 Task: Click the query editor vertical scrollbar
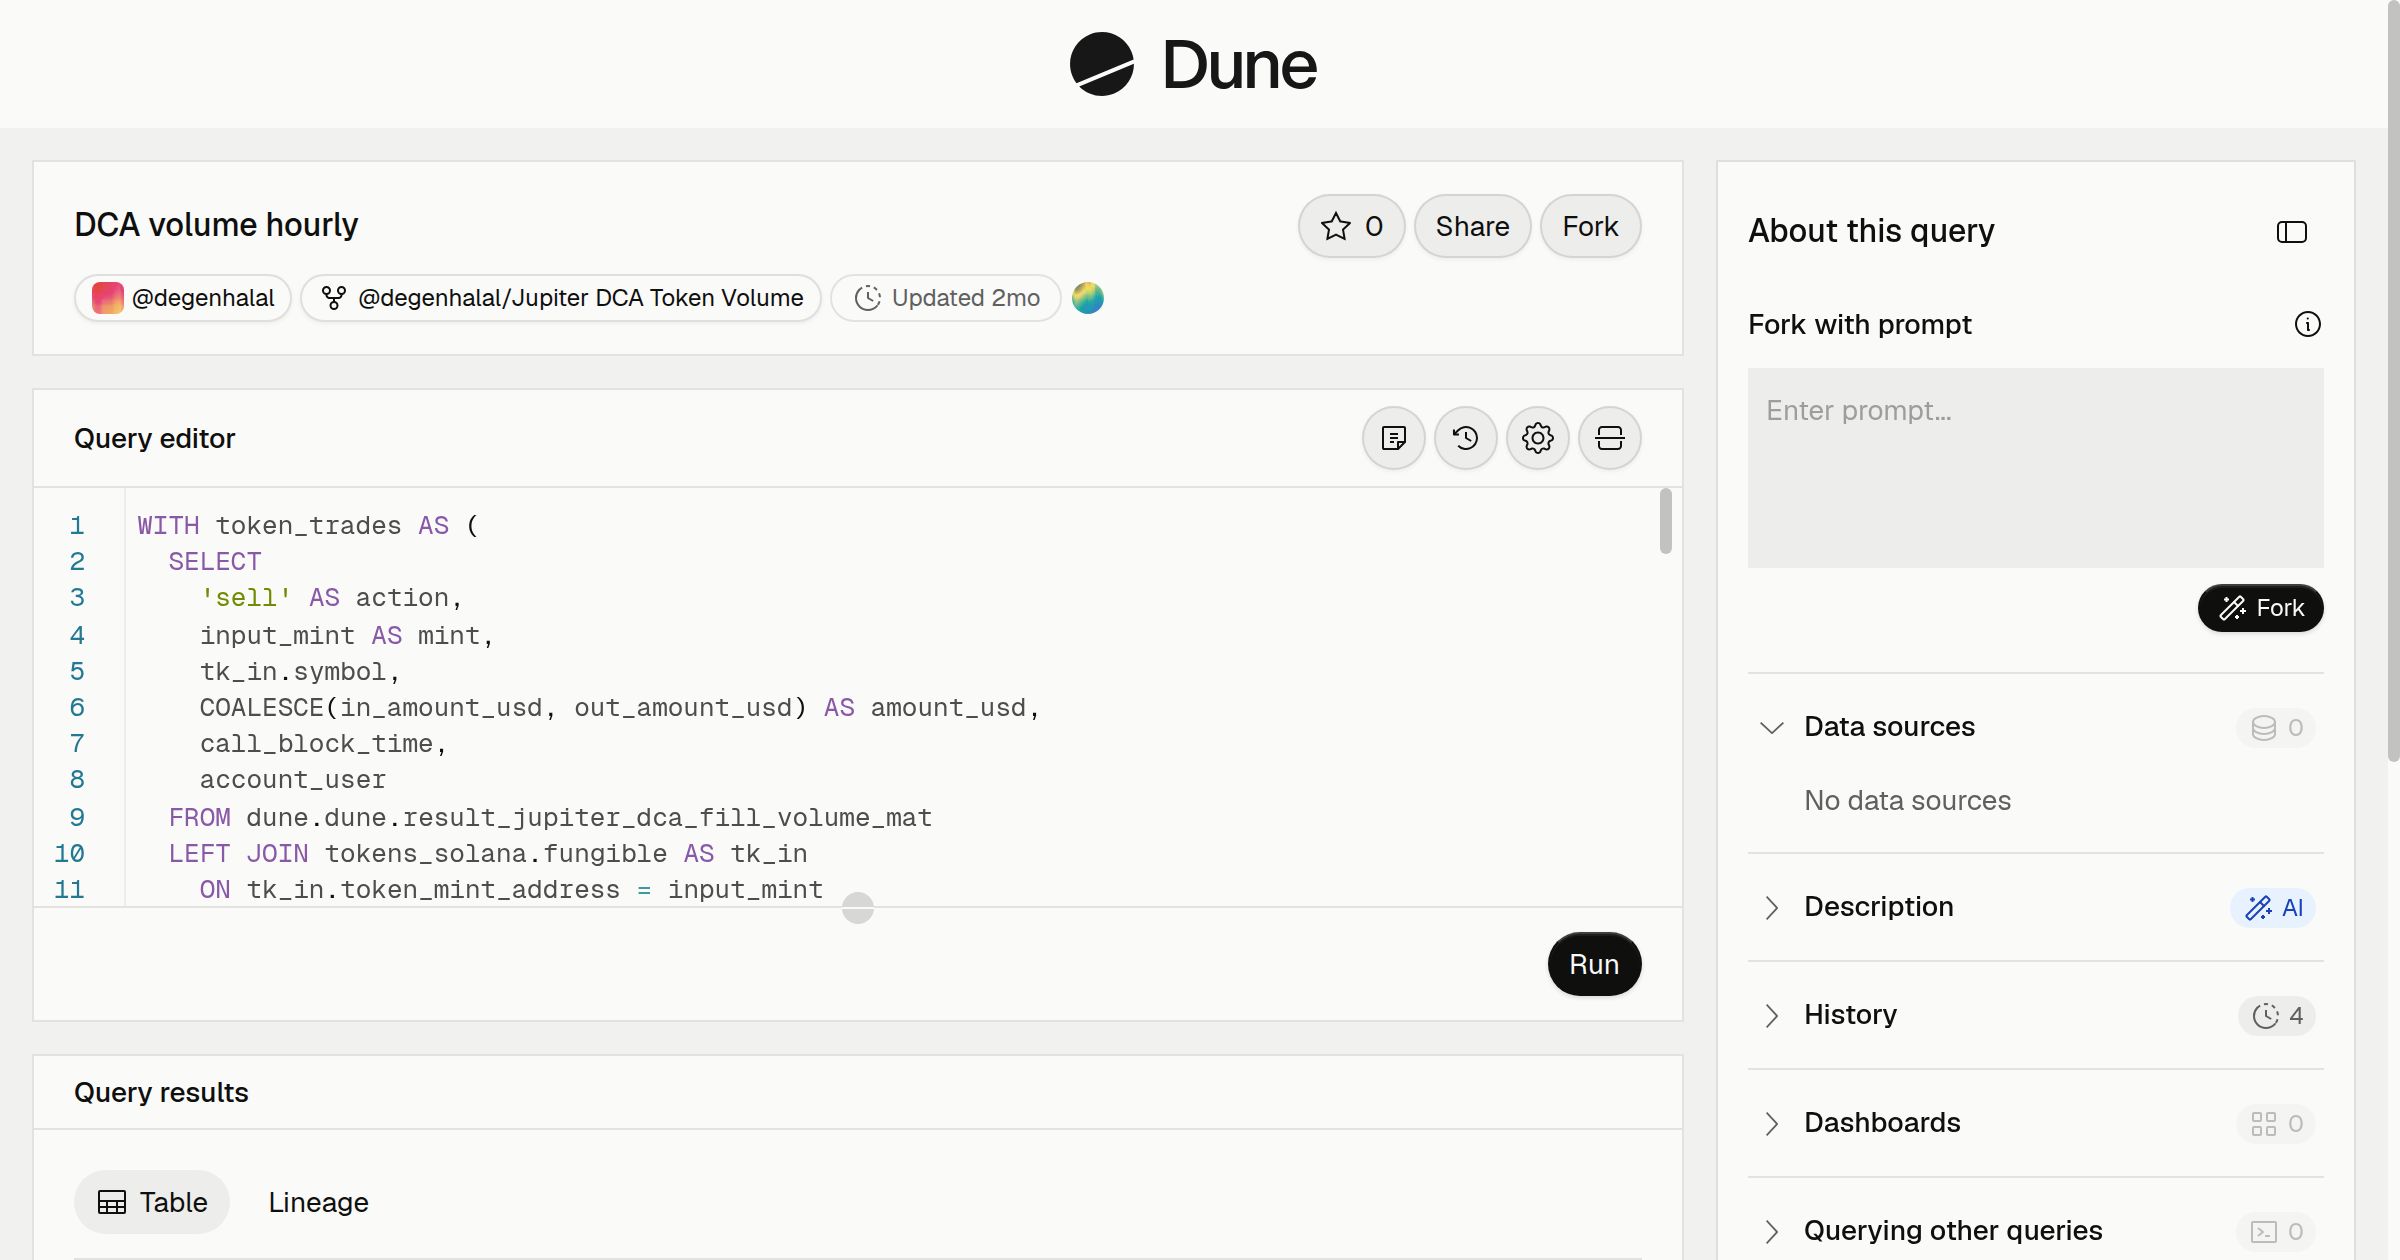tap(1665, 521)
